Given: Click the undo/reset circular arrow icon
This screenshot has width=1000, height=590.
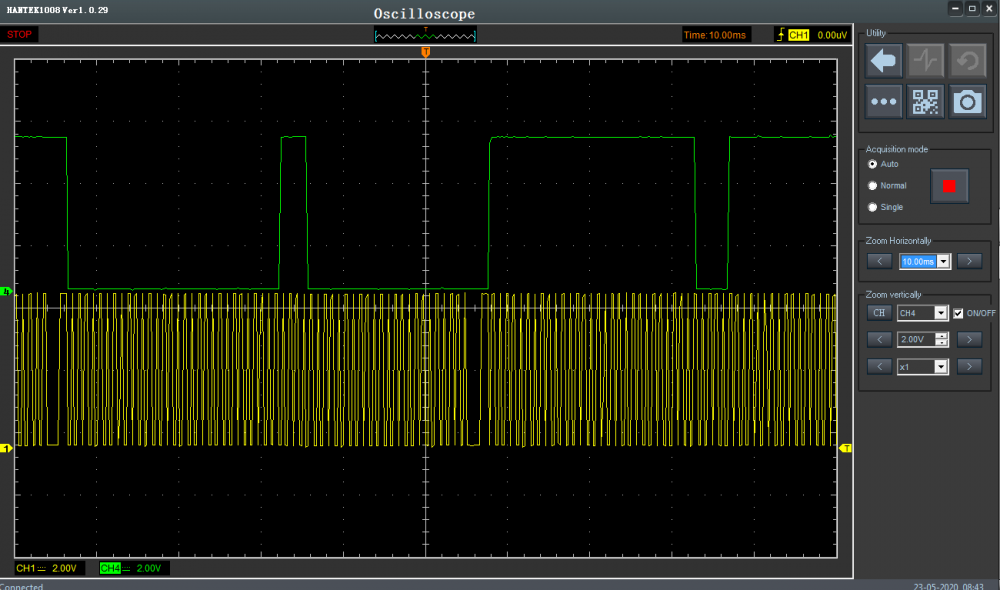Looking at the screenshot, I should tap(967, 61).
